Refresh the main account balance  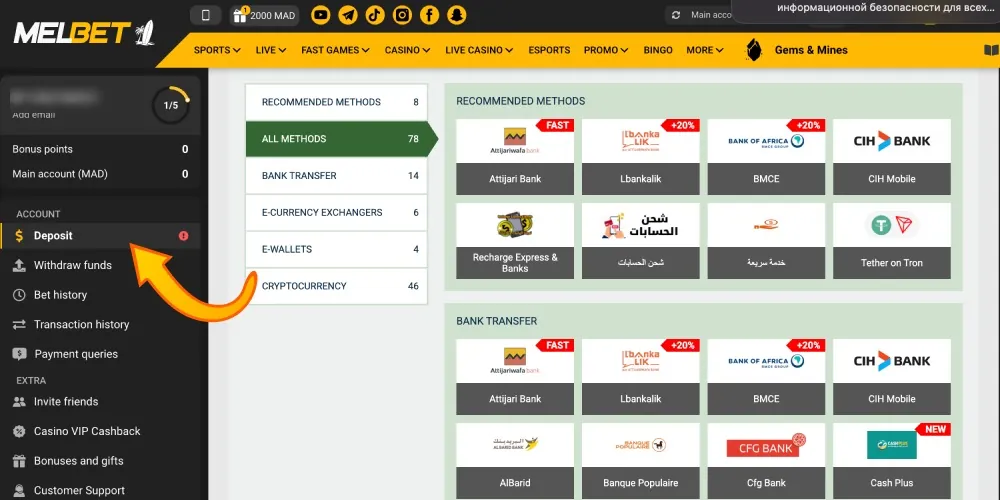(x=677, y=15)
